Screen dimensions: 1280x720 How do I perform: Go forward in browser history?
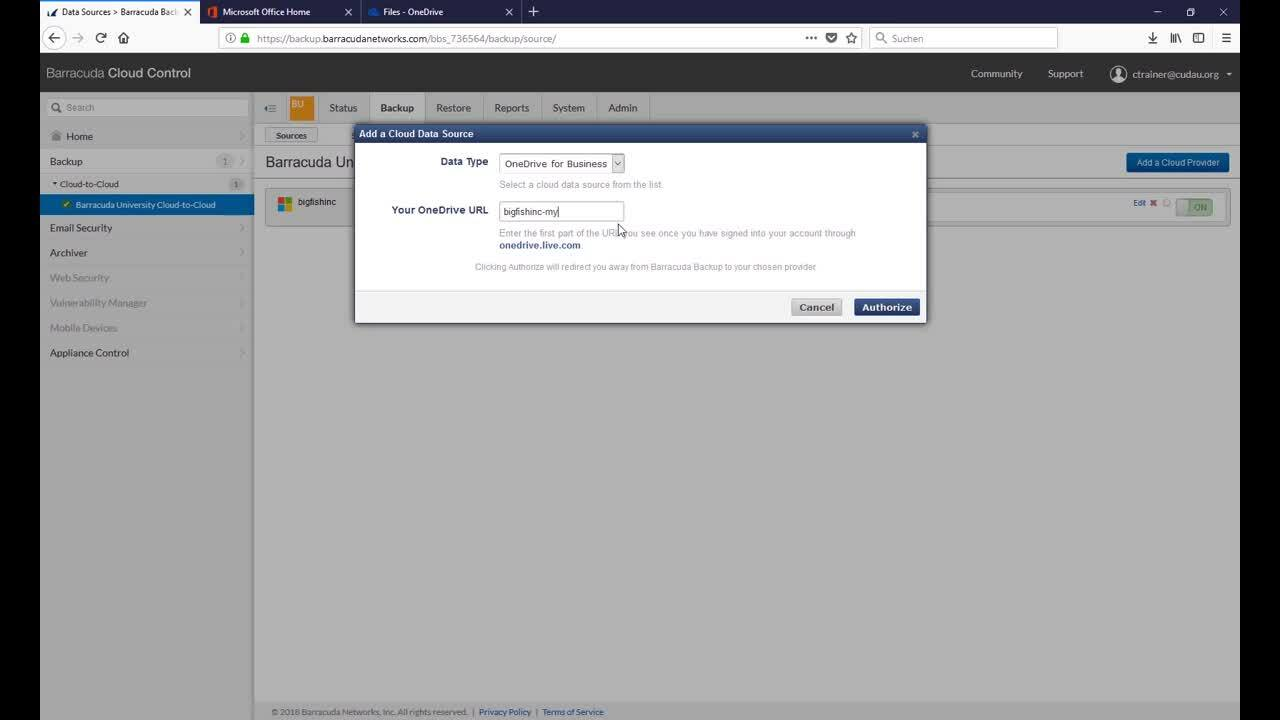click(78, 38)
